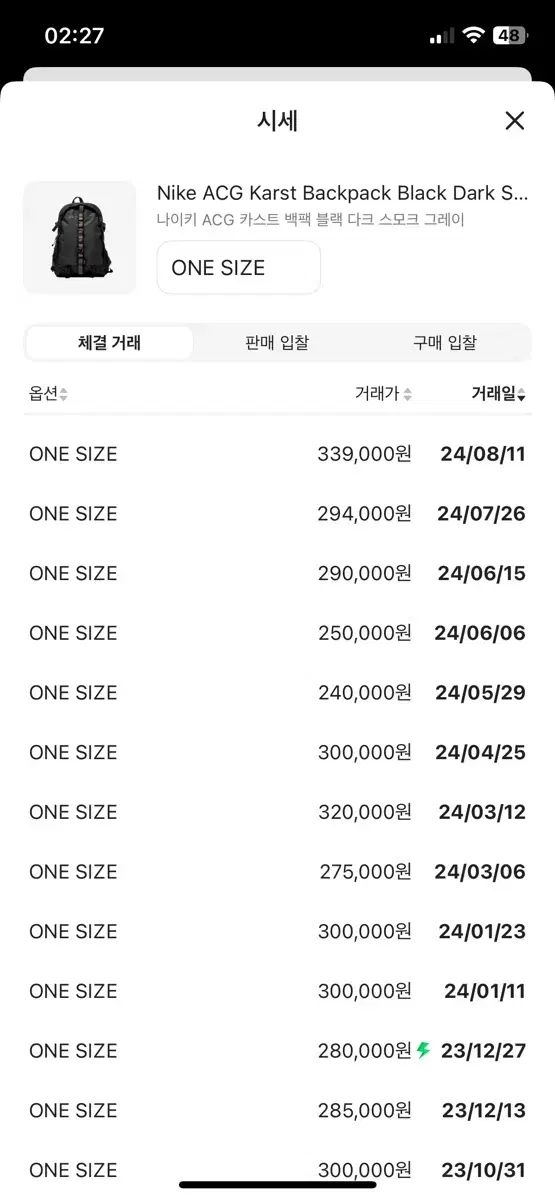Tap the Wi-Fi icon in the status bar
This screenshot has width=555, height=1200.
pos(473,35)
